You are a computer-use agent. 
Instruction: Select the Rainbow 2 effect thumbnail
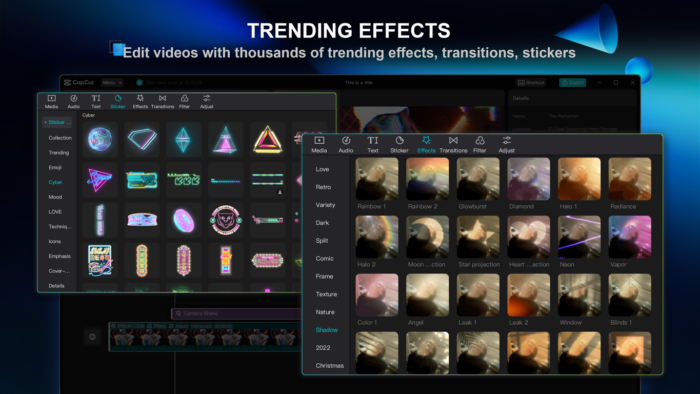pos(427,179)
